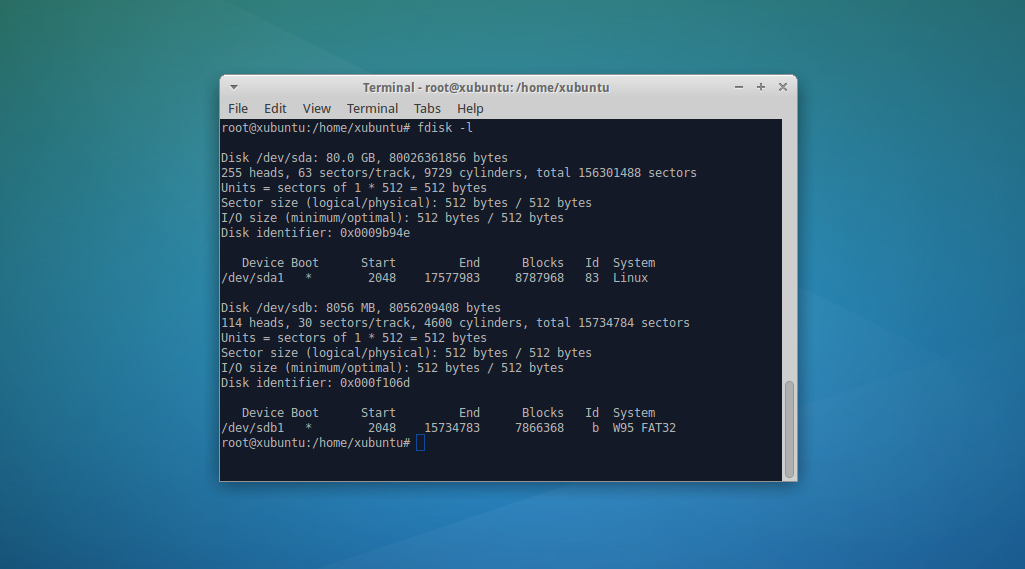Maximize the Terminal window

coord(761,87)
